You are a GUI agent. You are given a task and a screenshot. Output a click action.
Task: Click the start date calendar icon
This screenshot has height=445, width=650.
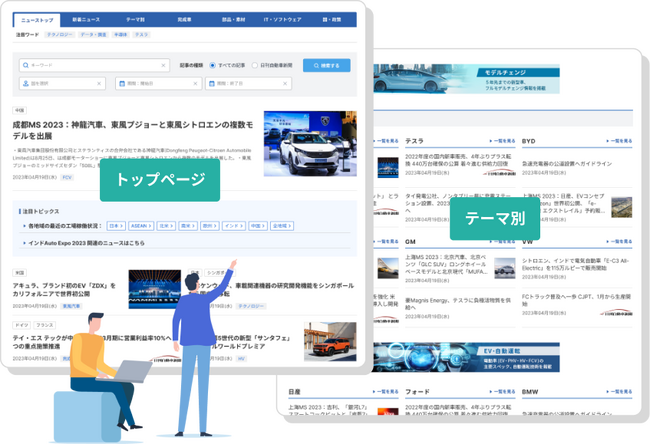coord(121,84)
